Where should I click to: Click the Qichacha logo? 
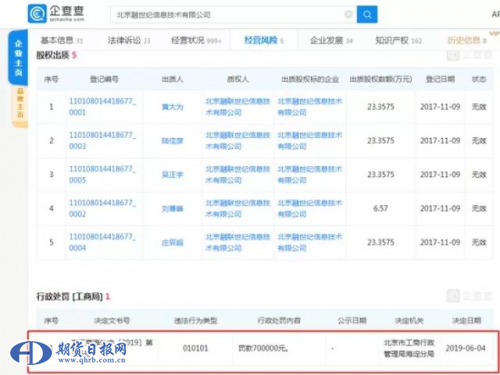pos(56,14)
